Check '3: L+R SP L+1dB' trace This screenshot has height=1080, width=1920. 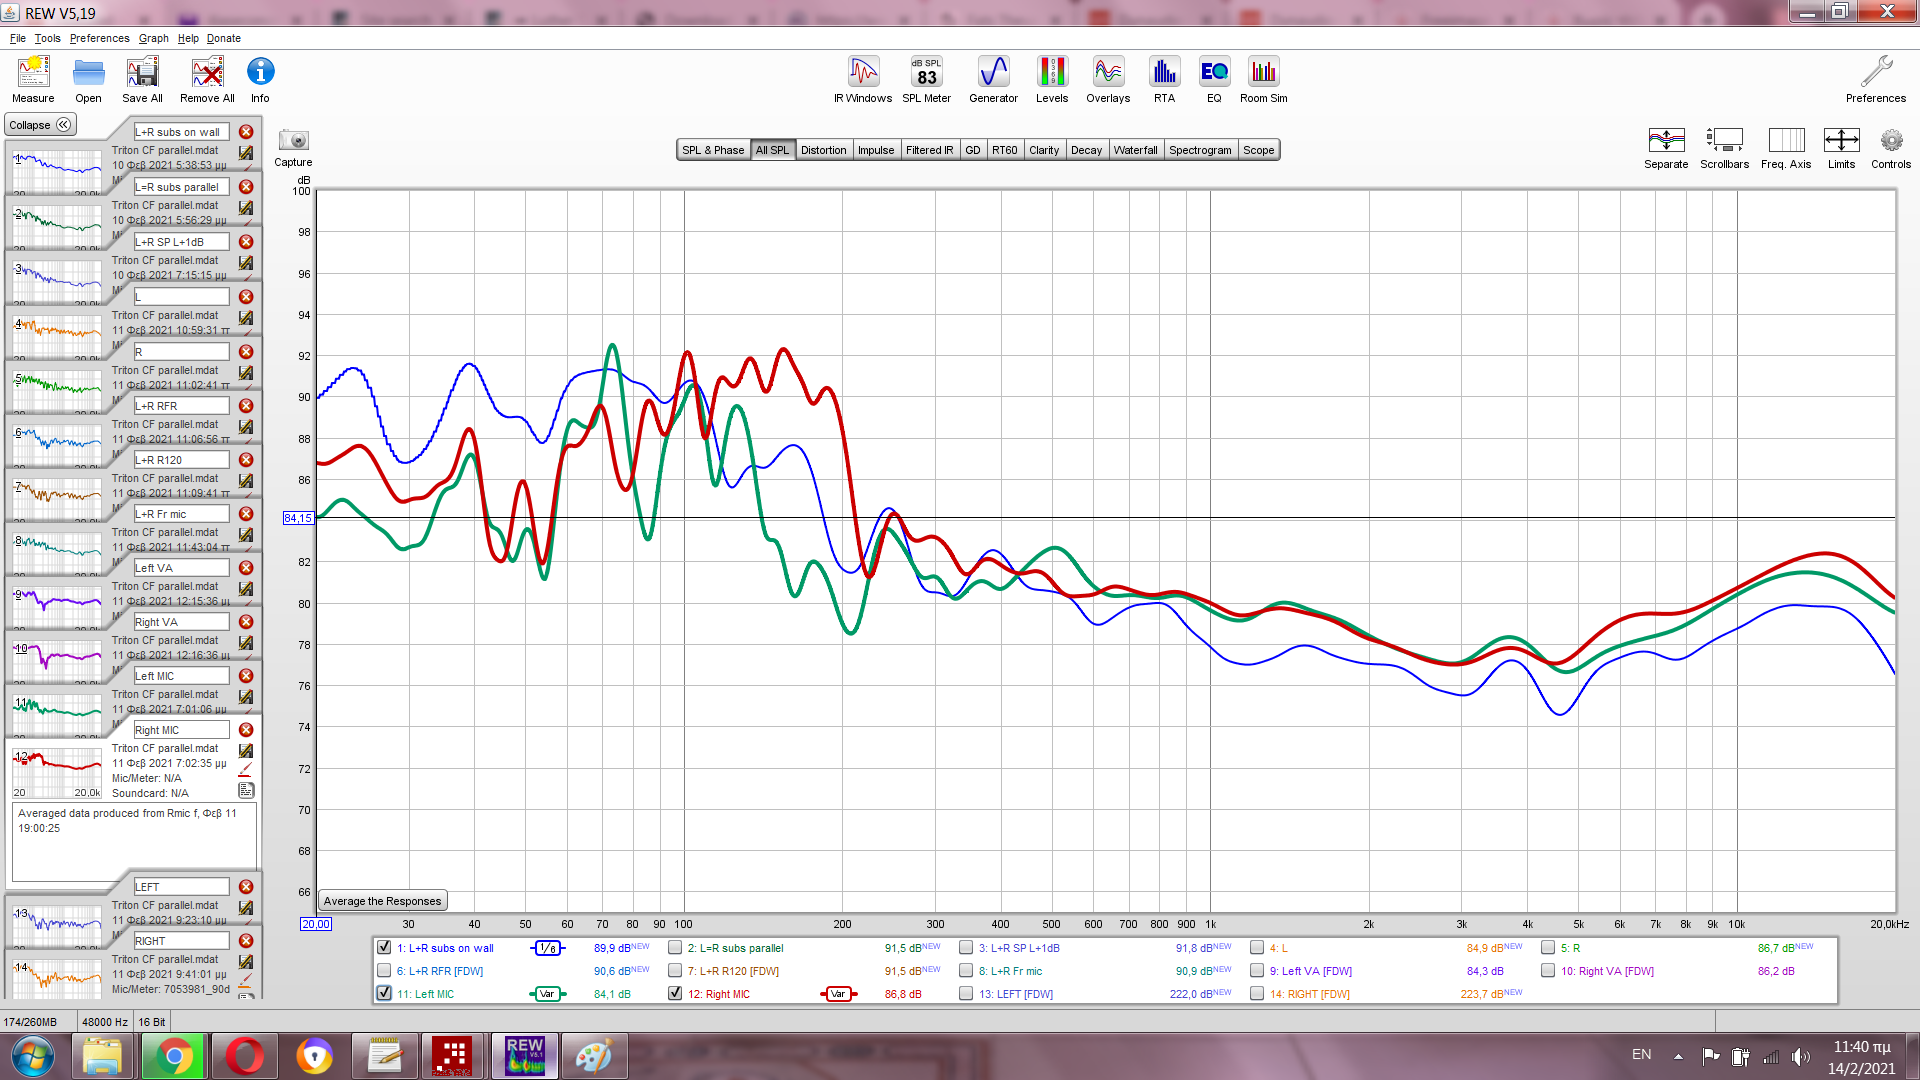966,947
